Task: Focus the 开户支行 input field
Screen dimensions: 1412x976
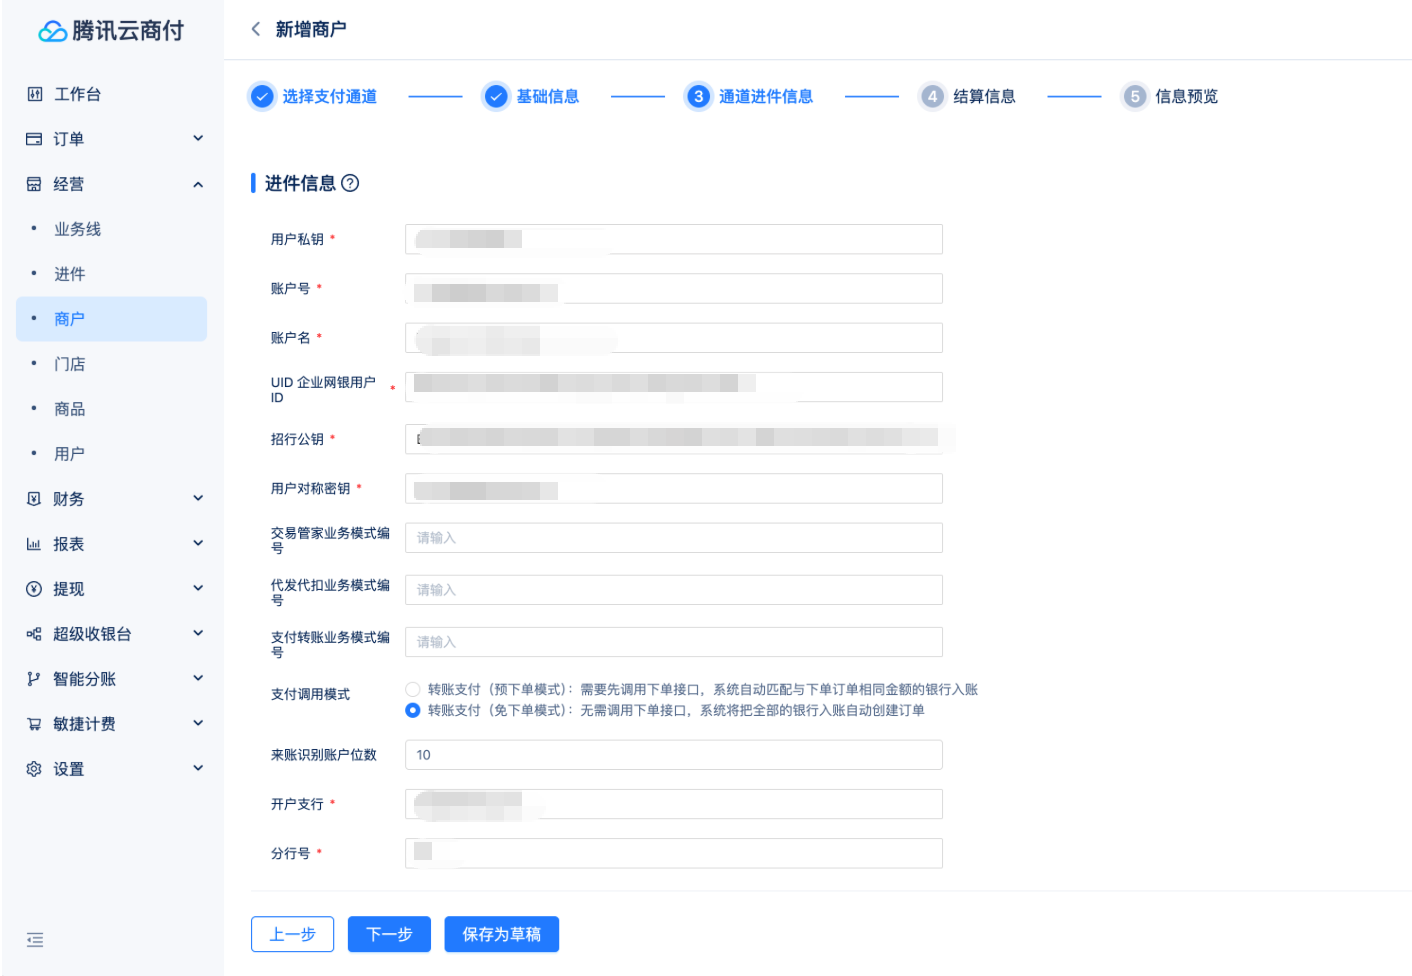Action: point(674,804)
